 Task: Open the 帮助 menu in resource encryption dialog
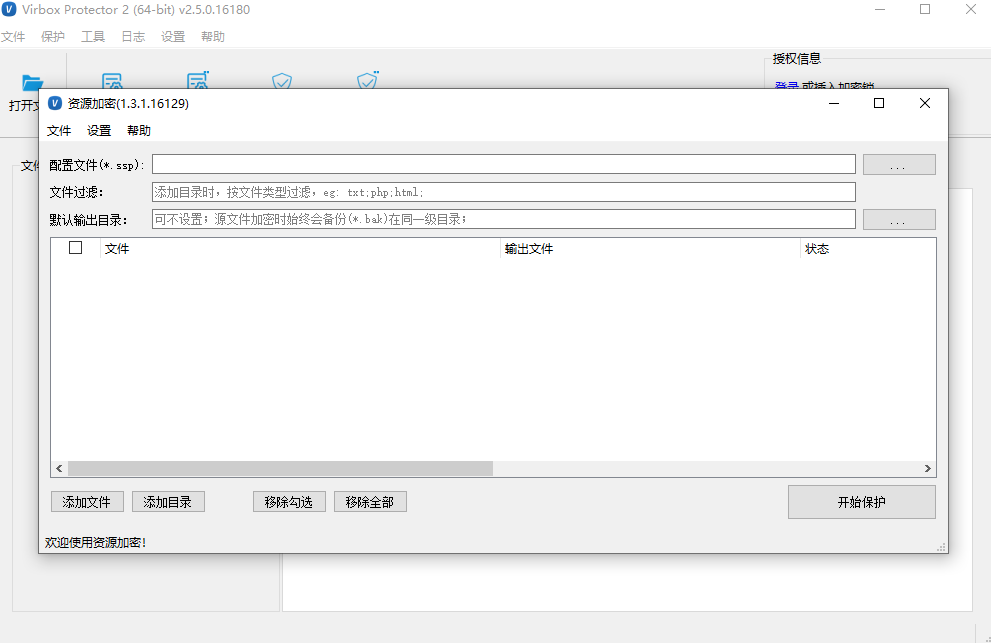[x=139, y=131]
